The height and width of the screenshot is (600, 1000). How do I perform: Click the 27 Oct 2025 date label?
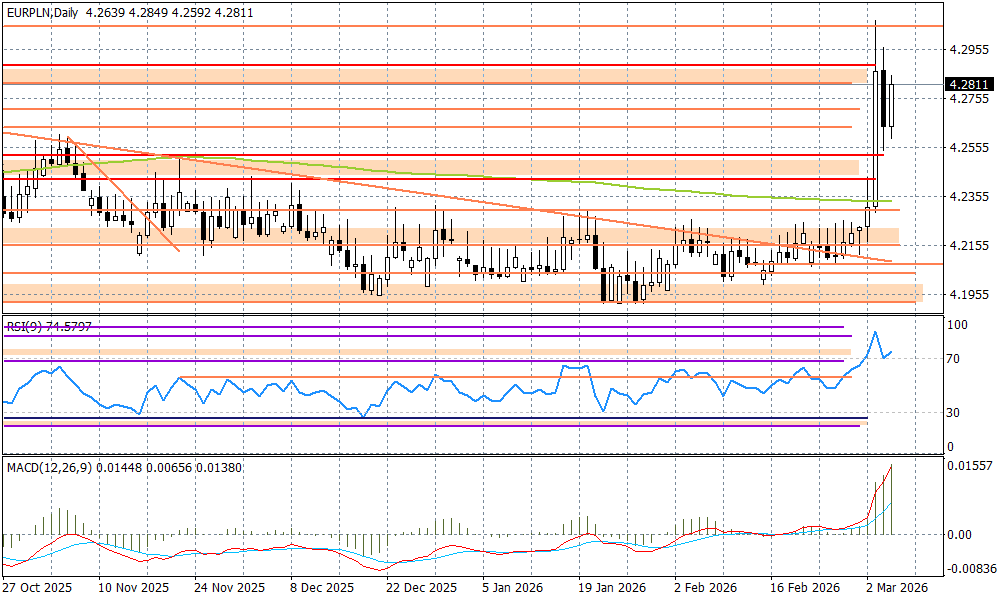pyautogui.click(x=37, y=589)
